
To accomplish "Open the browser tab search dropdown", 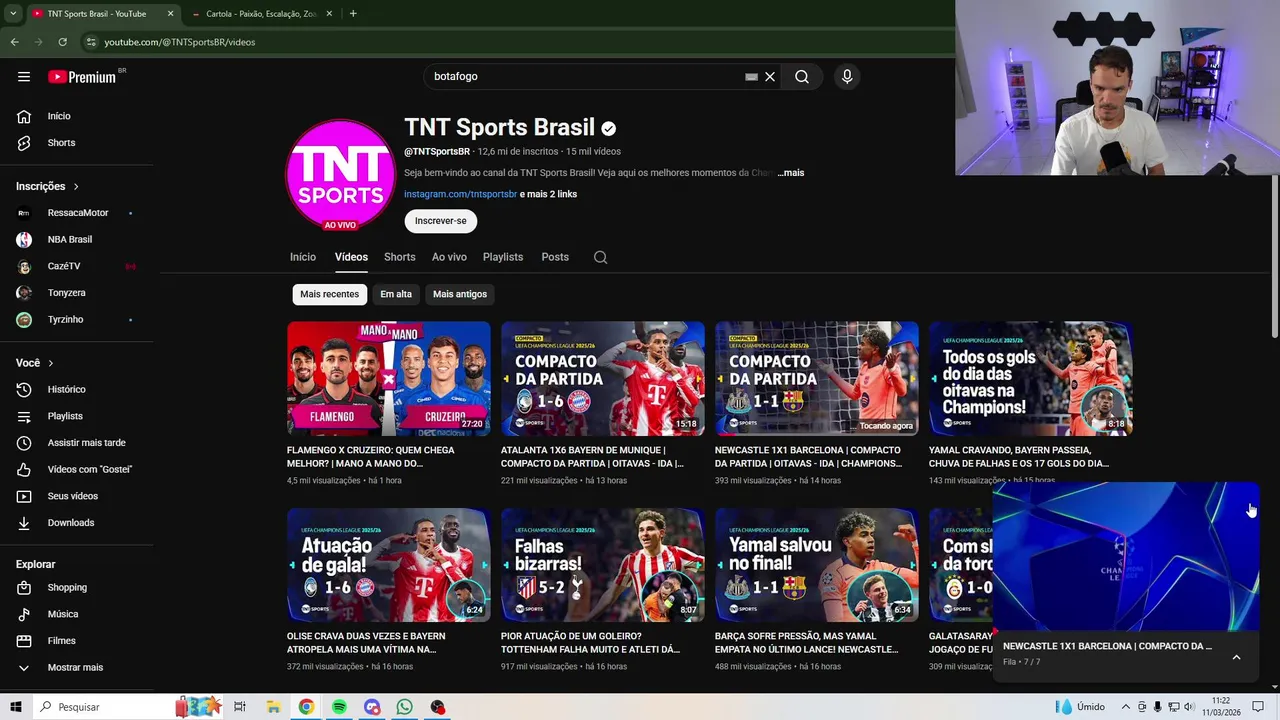I will click(13, 14).
